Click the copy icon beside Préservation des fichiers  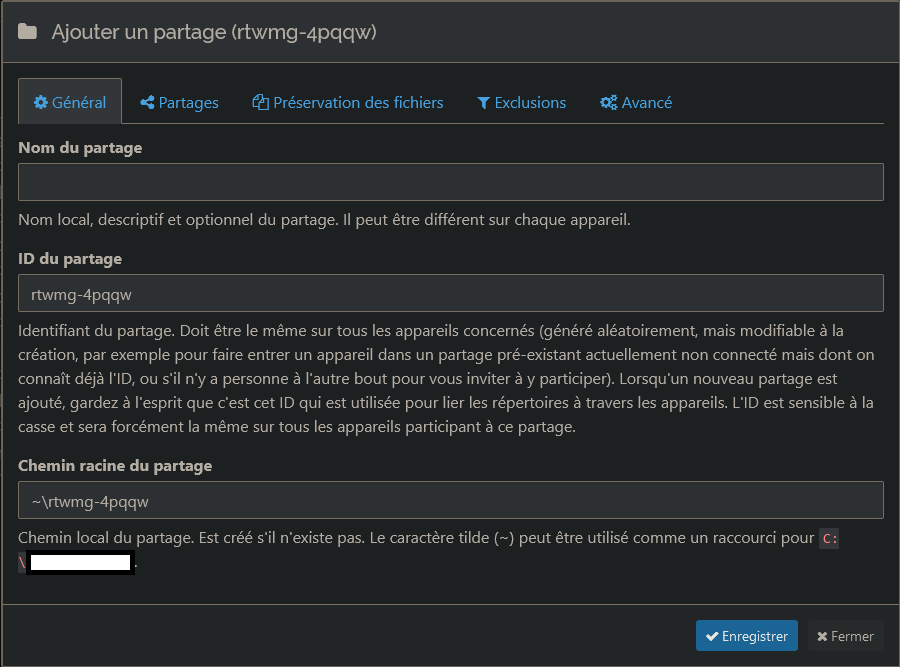point(261,102)
